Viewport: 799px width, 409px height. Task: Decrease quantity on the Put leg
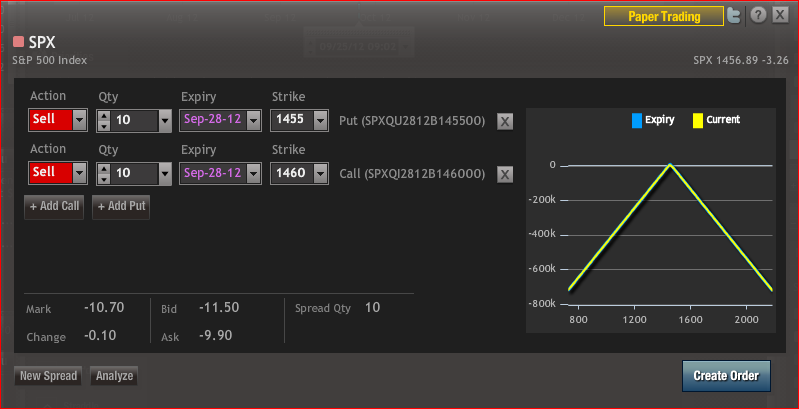point(104,126)
